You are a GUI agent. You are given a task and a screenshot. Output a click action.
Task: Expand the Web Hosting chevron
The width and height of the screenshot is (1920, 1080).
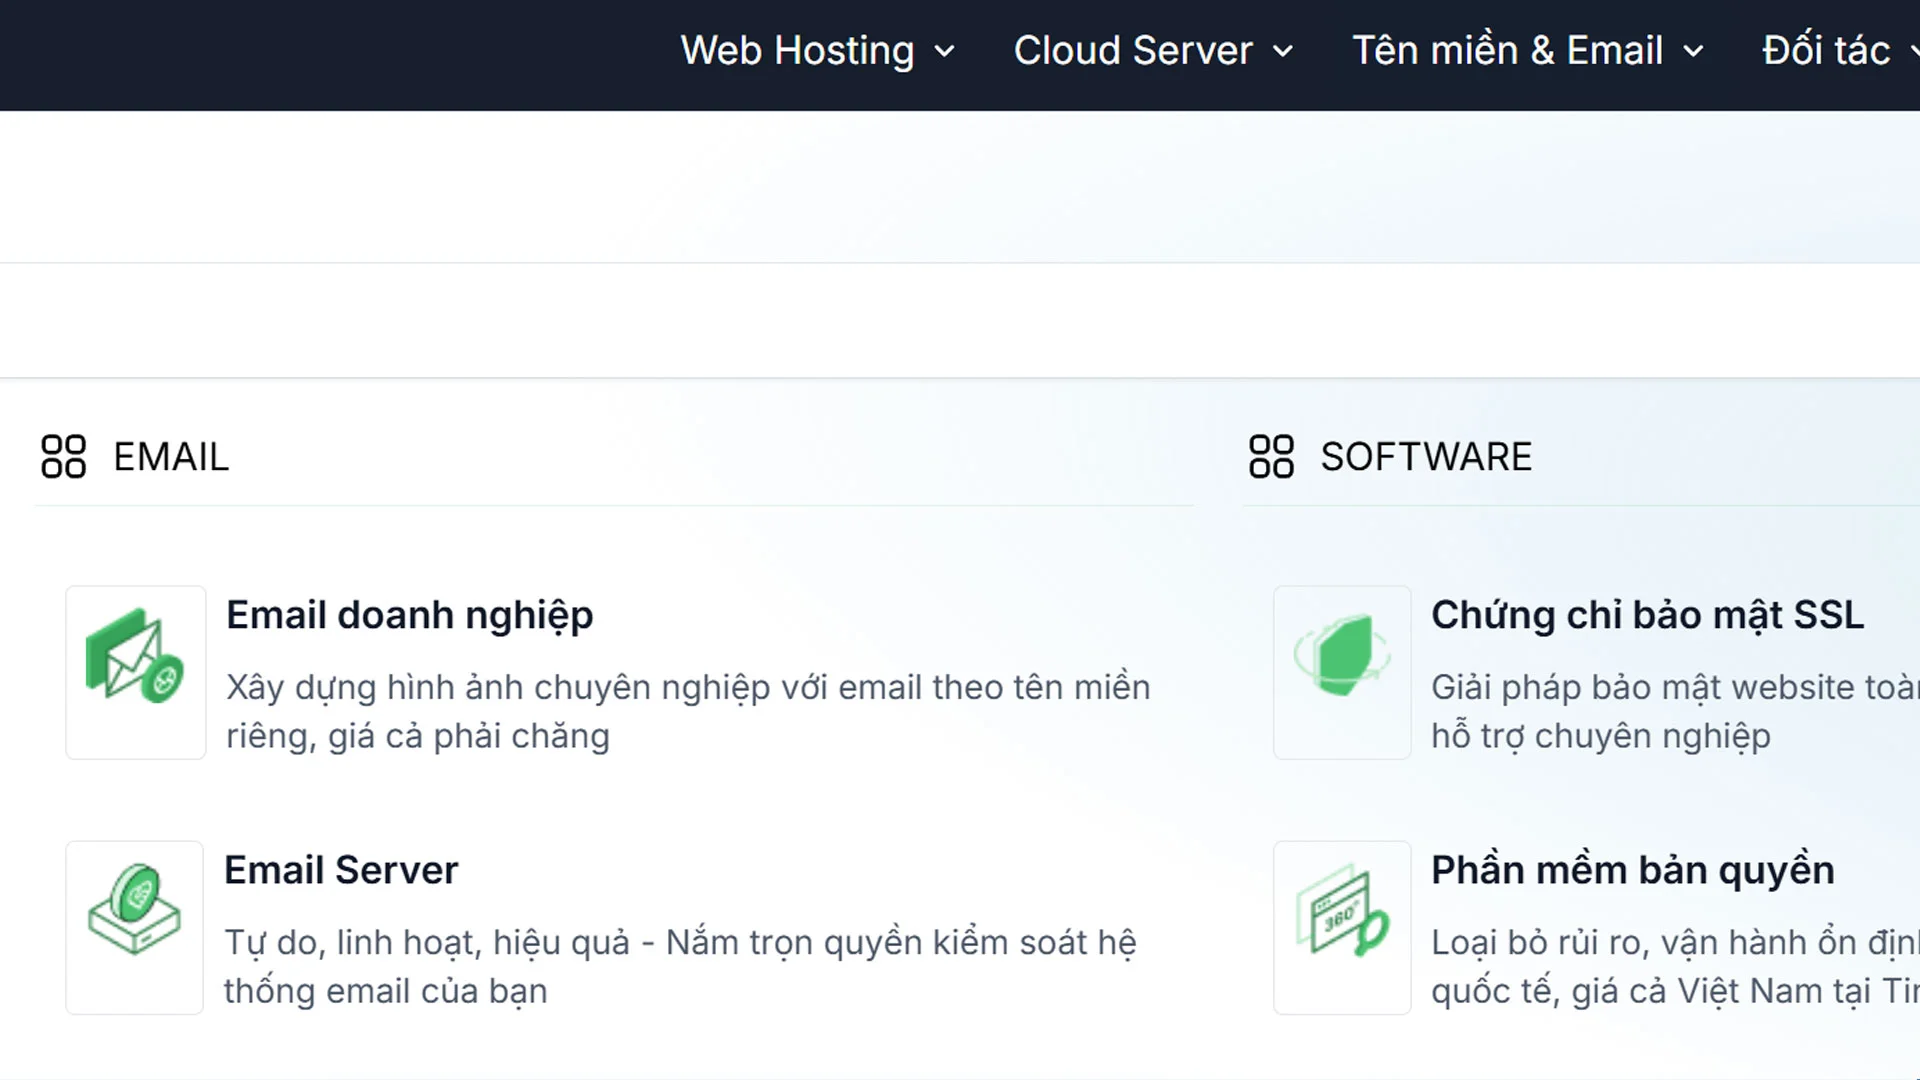[944, 52]
